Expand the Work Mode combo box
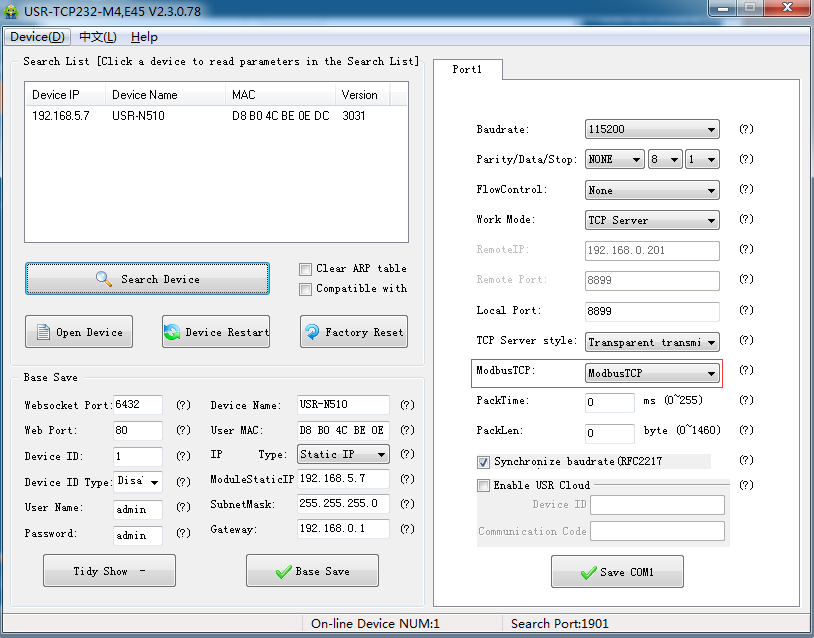 coord(652,220)
